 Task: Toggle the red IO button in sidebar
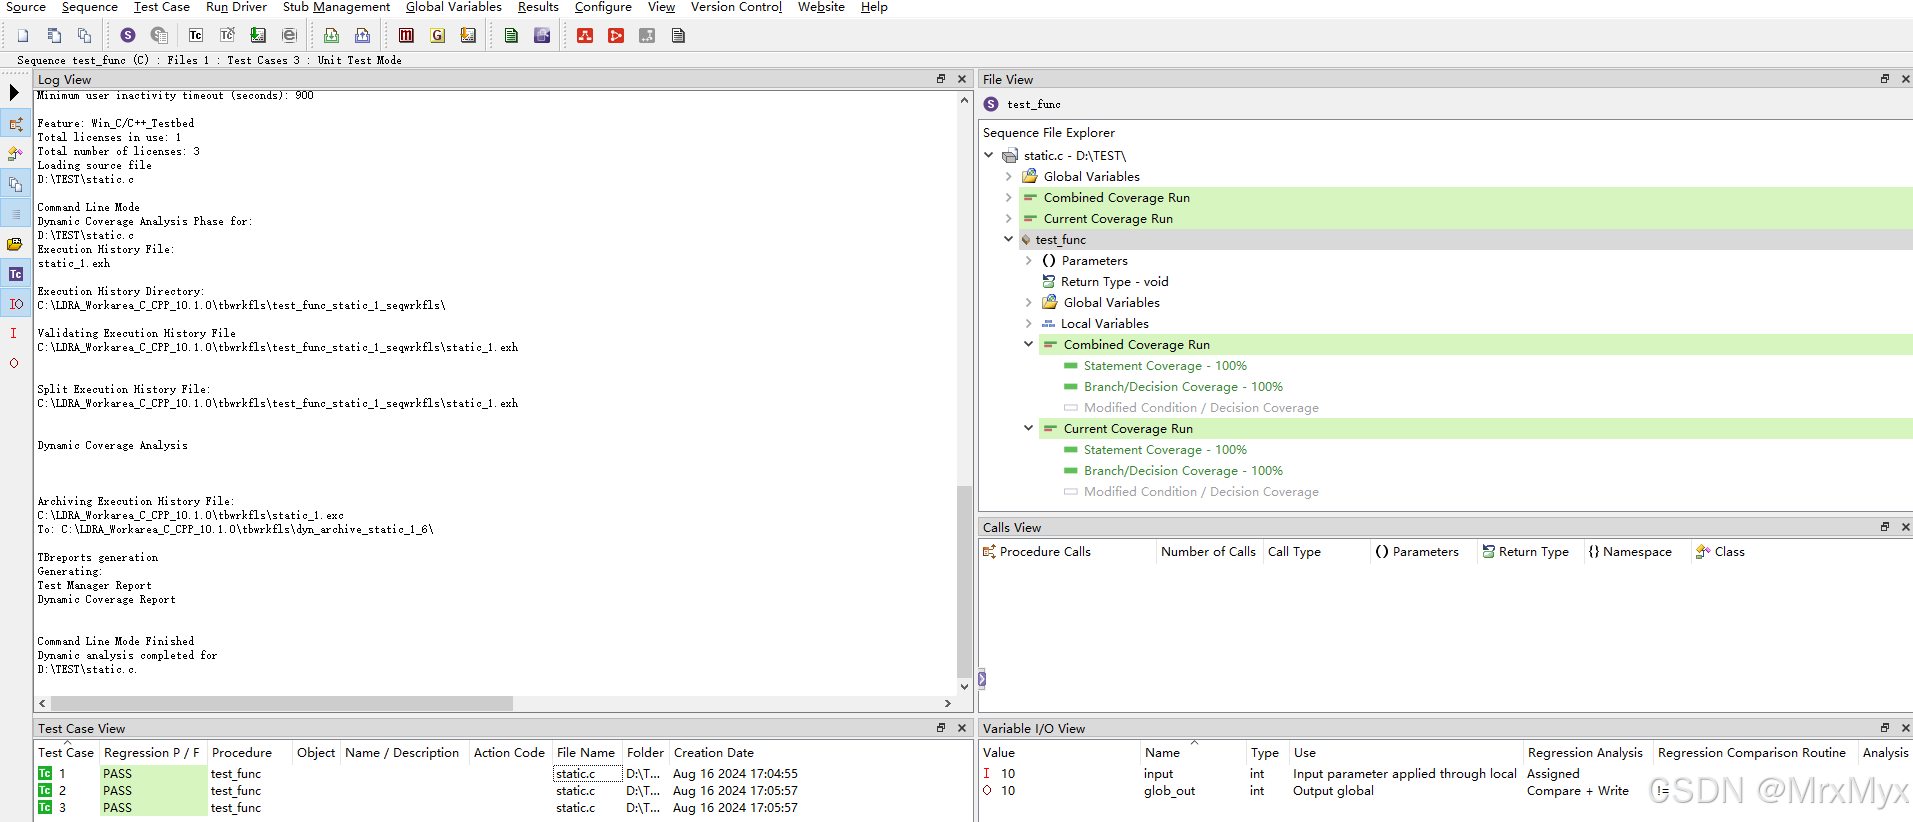click(x=16, y=304)
